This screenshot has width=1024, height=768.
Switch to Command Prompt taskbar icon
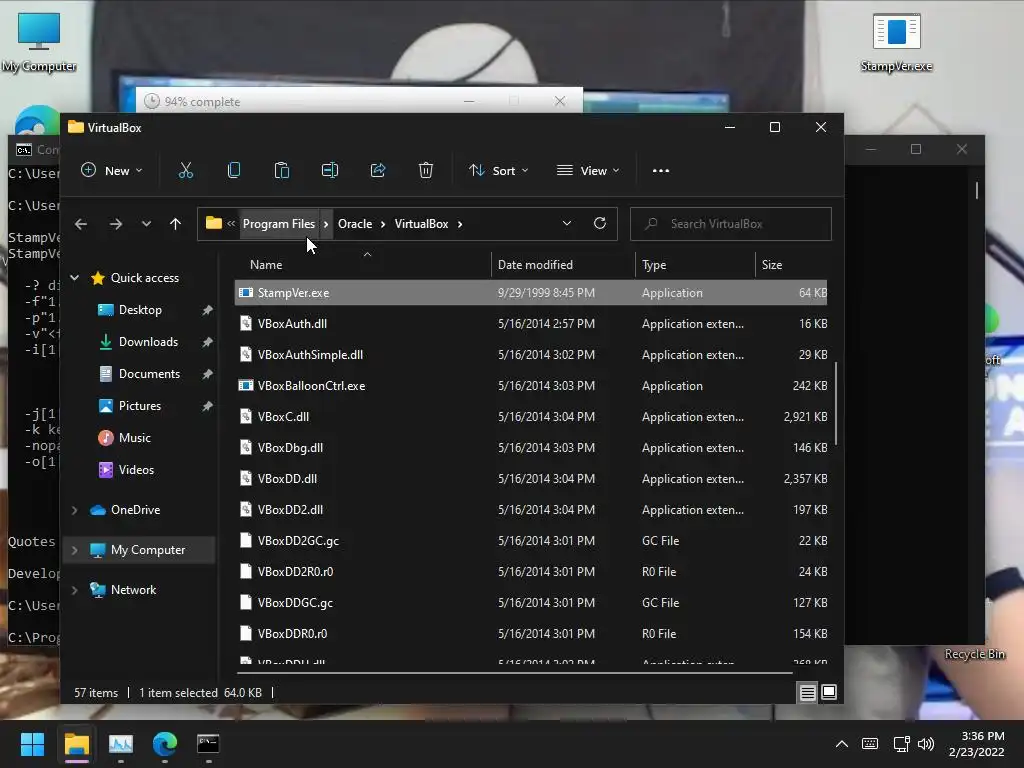(x=208, y=744)
